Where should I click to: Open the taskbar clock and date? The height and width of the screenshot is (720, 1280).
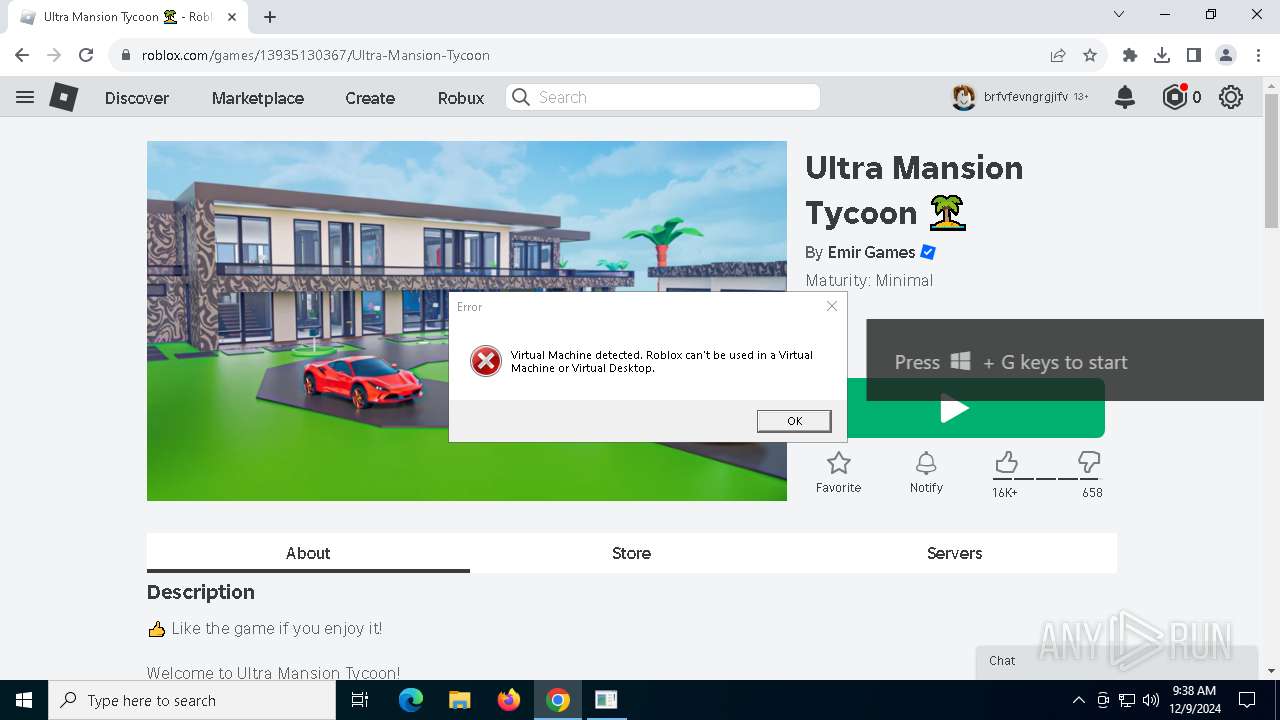(1193, 700)
